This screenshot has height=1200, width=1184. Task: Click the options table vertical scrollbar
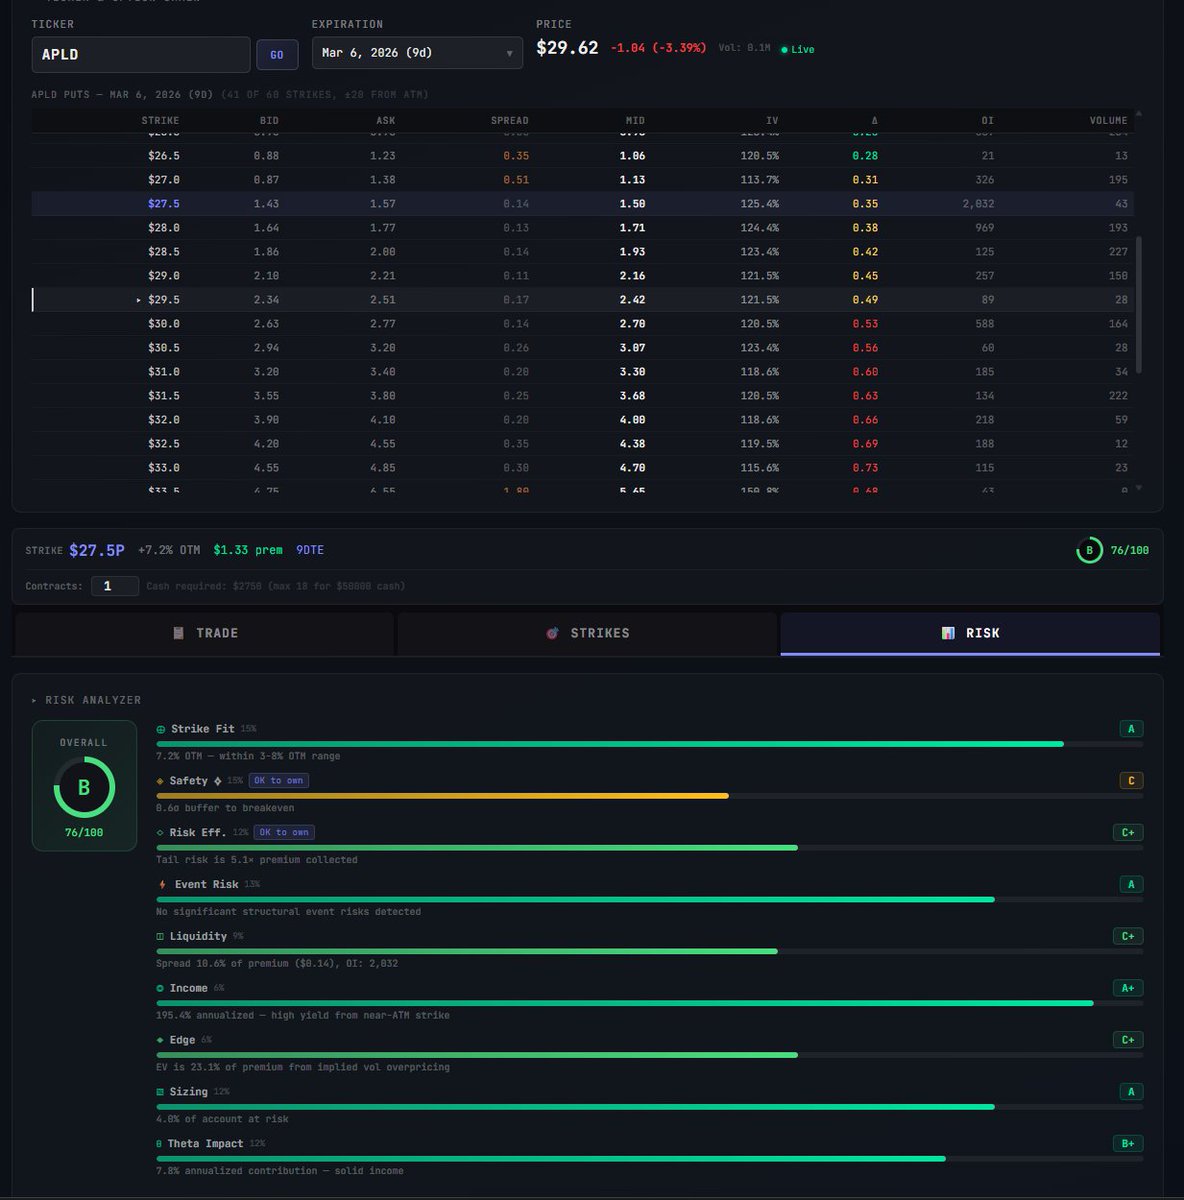click(x=1139, y=305)
